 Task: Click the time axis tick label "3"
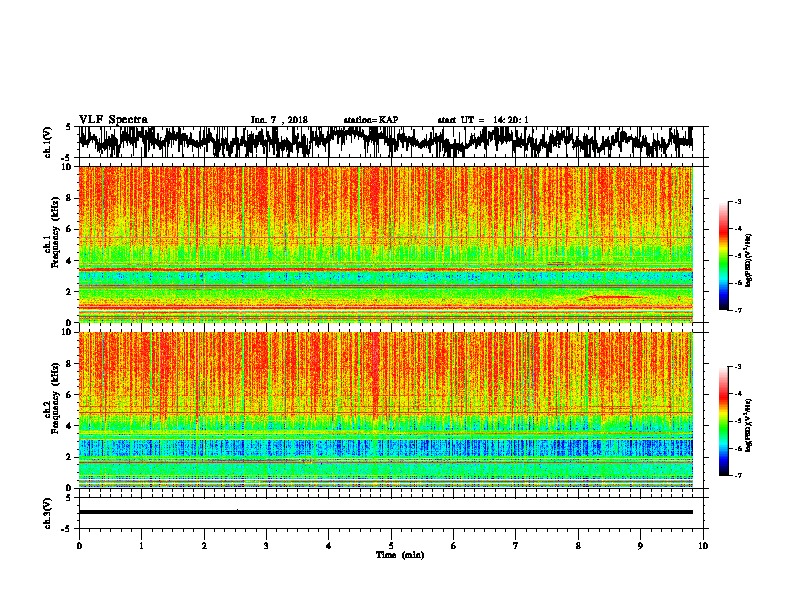(266, 546)
